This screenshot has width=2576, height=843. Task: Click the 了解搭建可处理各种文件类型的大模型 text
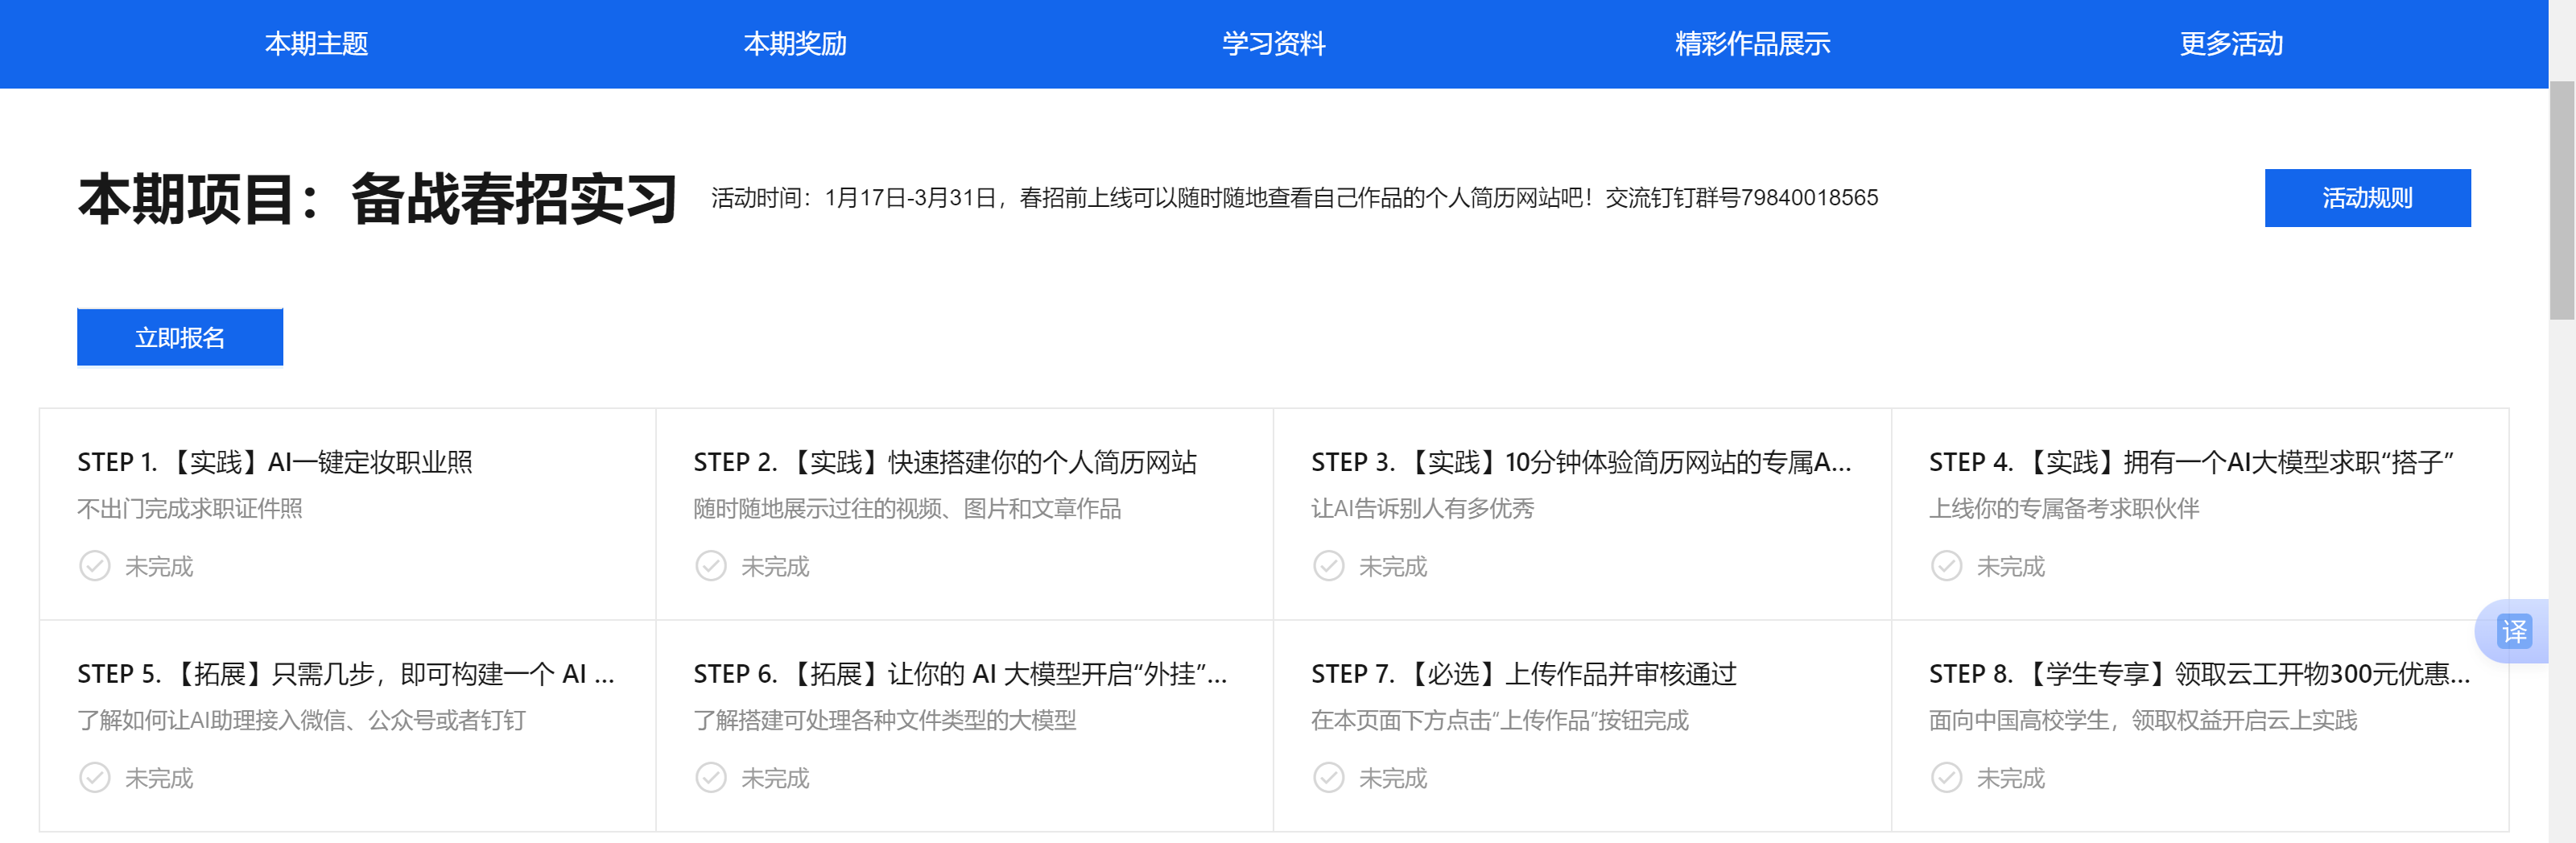click(885, 721)
